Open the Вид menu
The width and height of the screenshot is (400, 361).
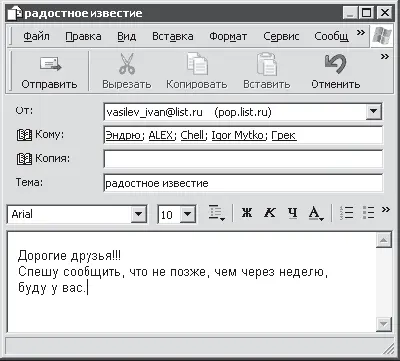127,36
